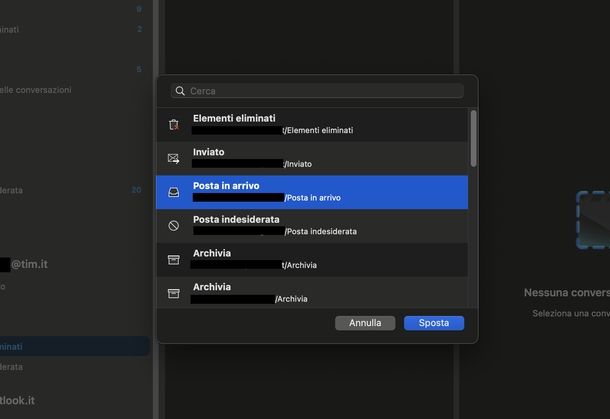The height and width of the screenshot is (419, 610).
Task: Pick the Posta indesiderata folder name
Action: (x=236, y=219)
